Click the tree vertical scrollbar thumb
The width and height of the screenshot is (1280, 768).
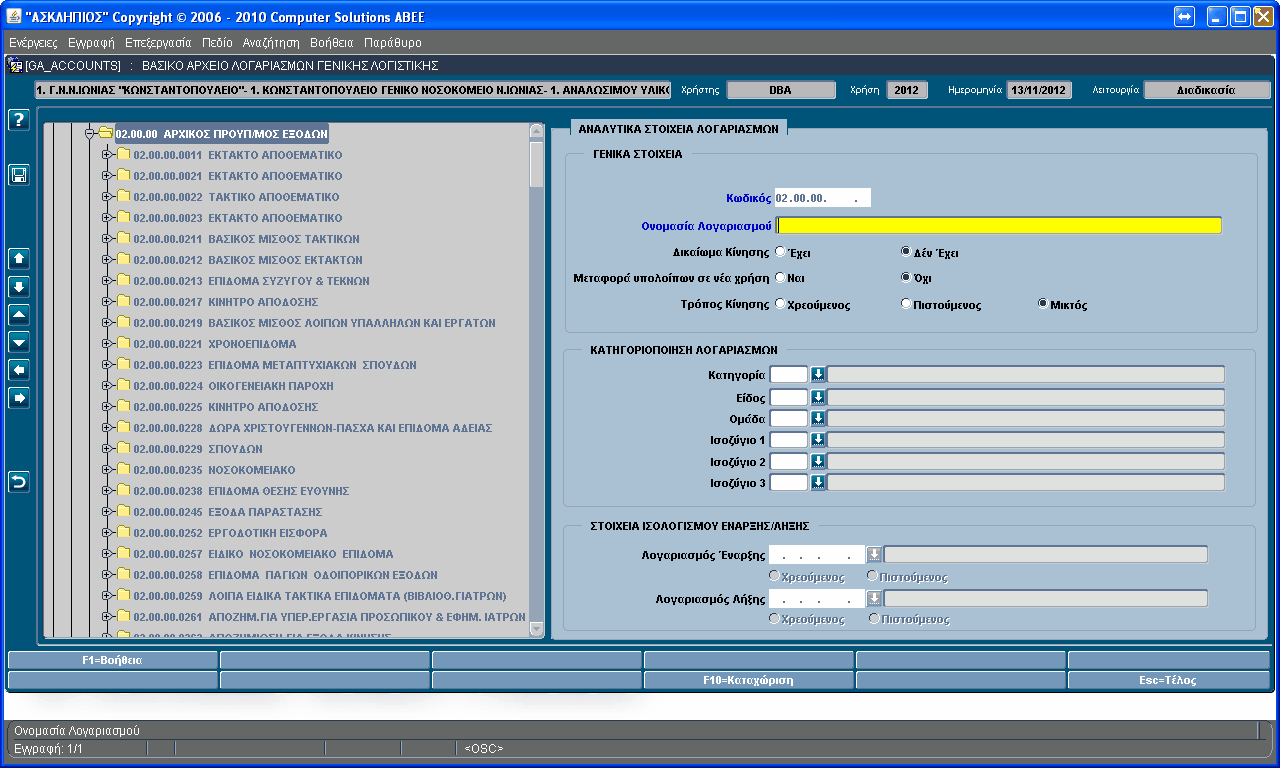tap(537, 164)
